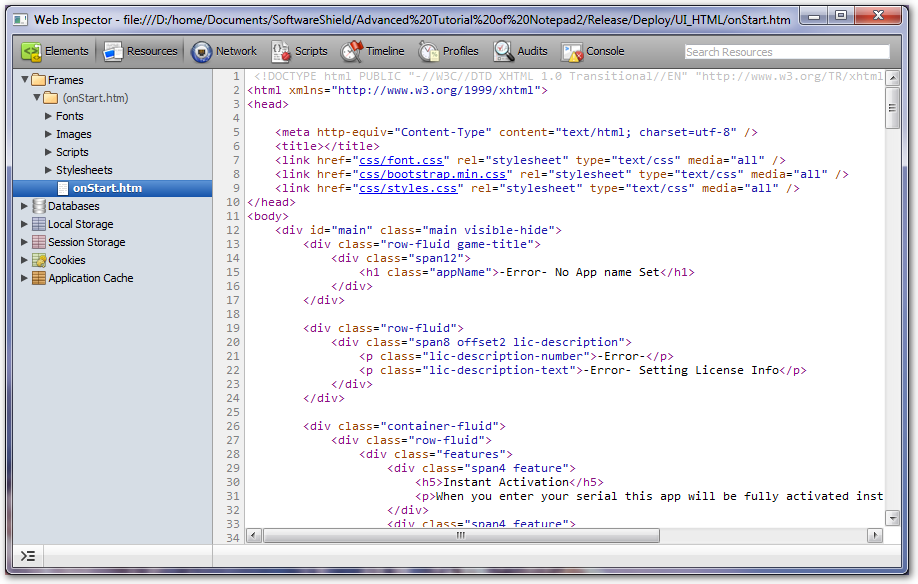Click the vertical scrollbar thumb
918x584 pixels.
coord(892,107)
